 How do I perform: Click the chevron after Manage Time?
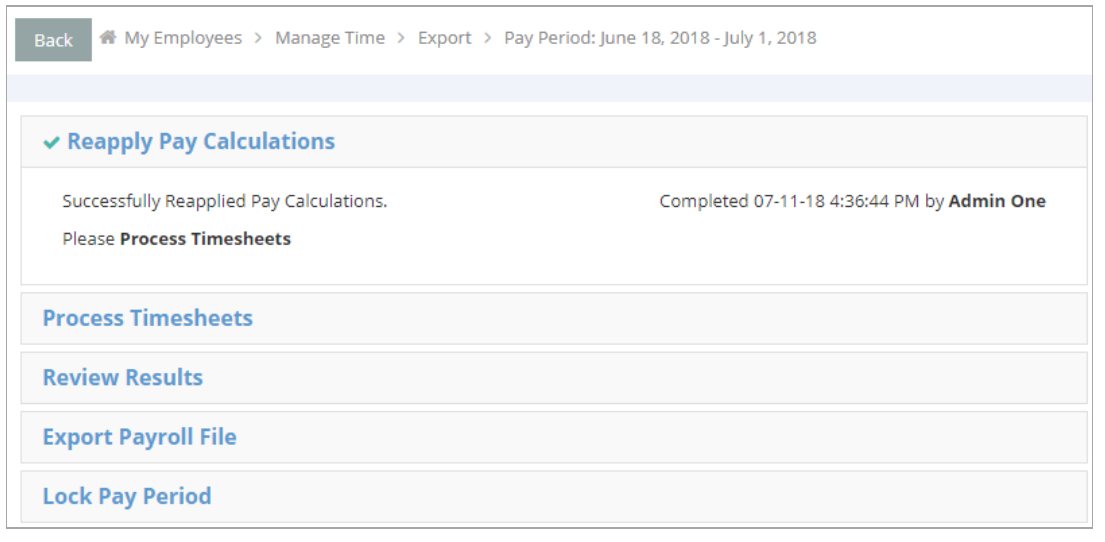402,38
